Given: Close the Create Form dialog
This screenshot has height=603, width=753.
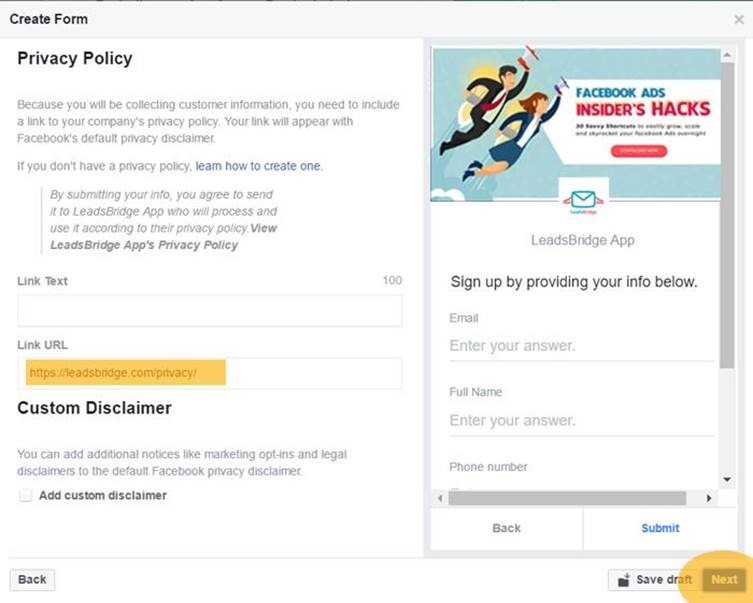Looking at the screenshot, I should point(739,19).
